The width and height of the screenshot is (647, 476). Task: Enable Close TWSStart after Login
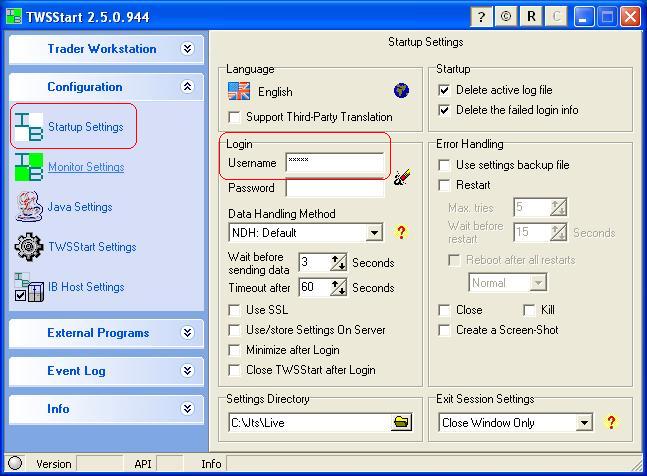pyautogui.click(x=234, y=370)
